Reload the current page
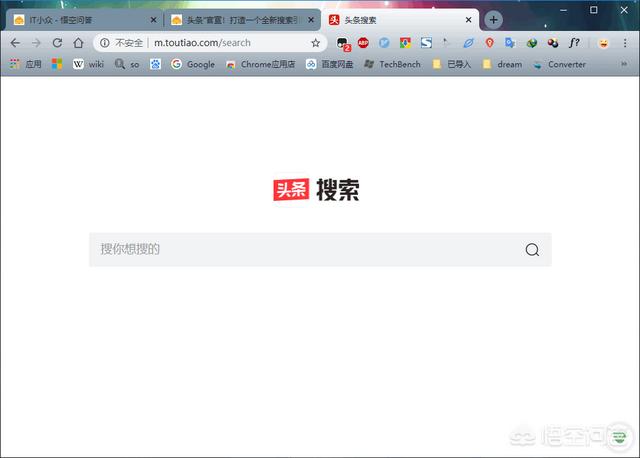This screenshot has height=458, width=640. (x=57, y=43)
